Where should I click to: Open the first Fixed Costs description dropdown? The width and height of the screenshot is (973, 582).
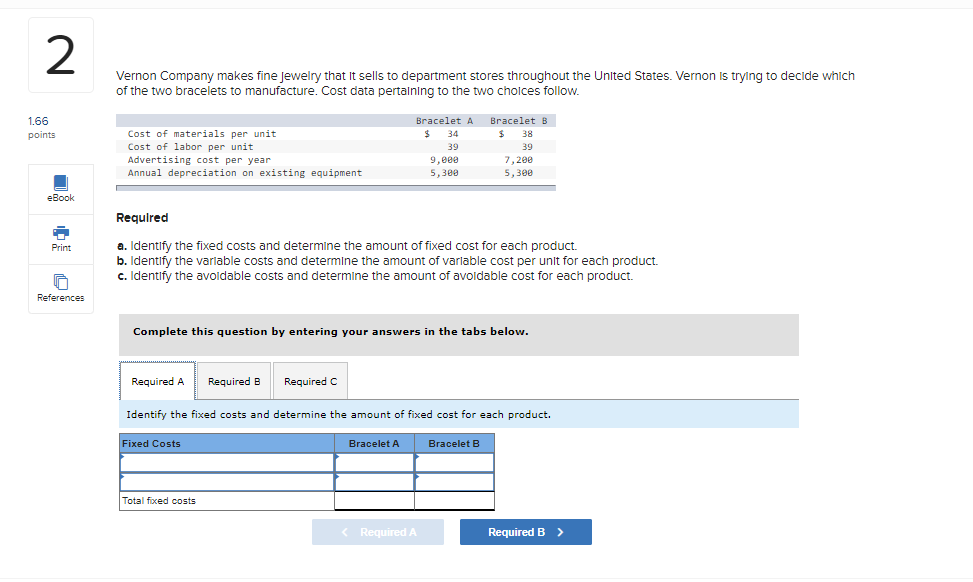226,462
